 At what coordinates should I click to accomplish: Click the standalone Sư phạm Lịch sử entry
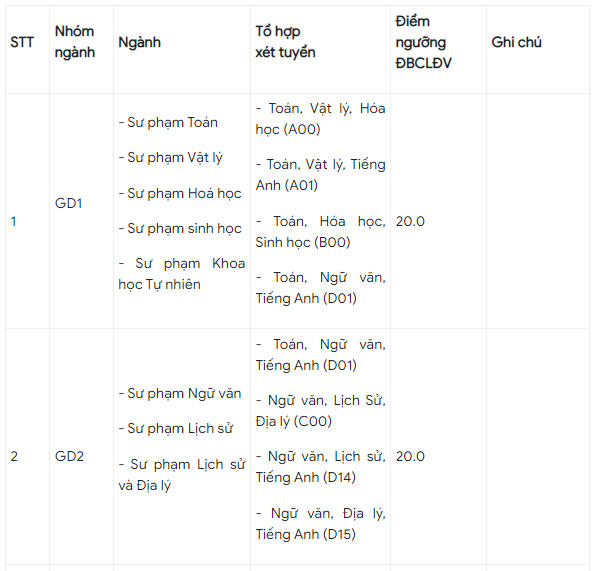point(176,429)
